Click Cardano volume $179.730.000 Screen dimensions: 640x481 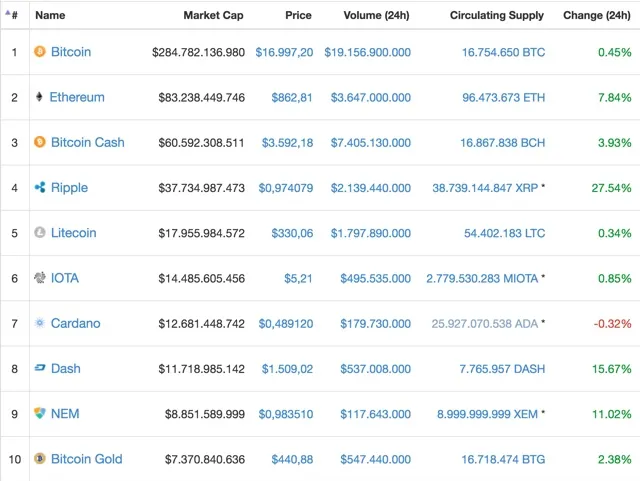pyautogui.click(x=376, y=324)
